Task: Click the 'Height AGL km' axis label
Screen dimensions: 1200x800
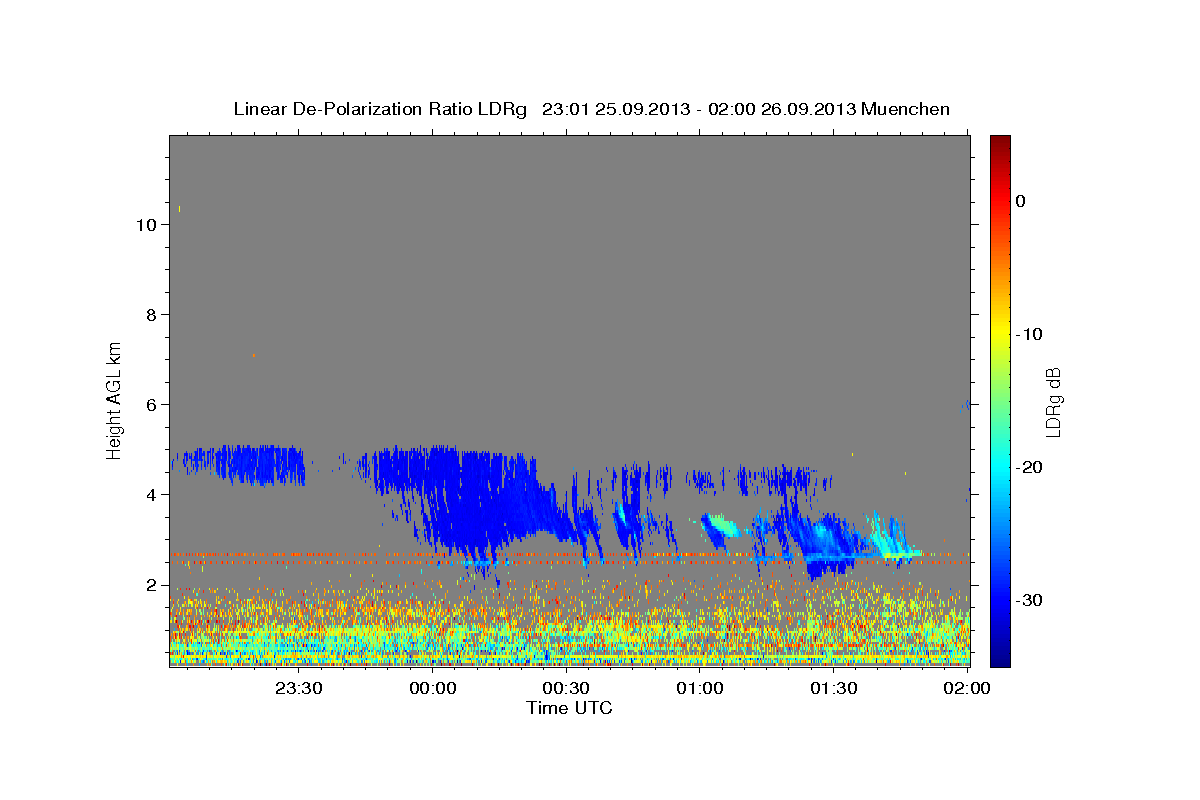Action: (x=114, y=399)
